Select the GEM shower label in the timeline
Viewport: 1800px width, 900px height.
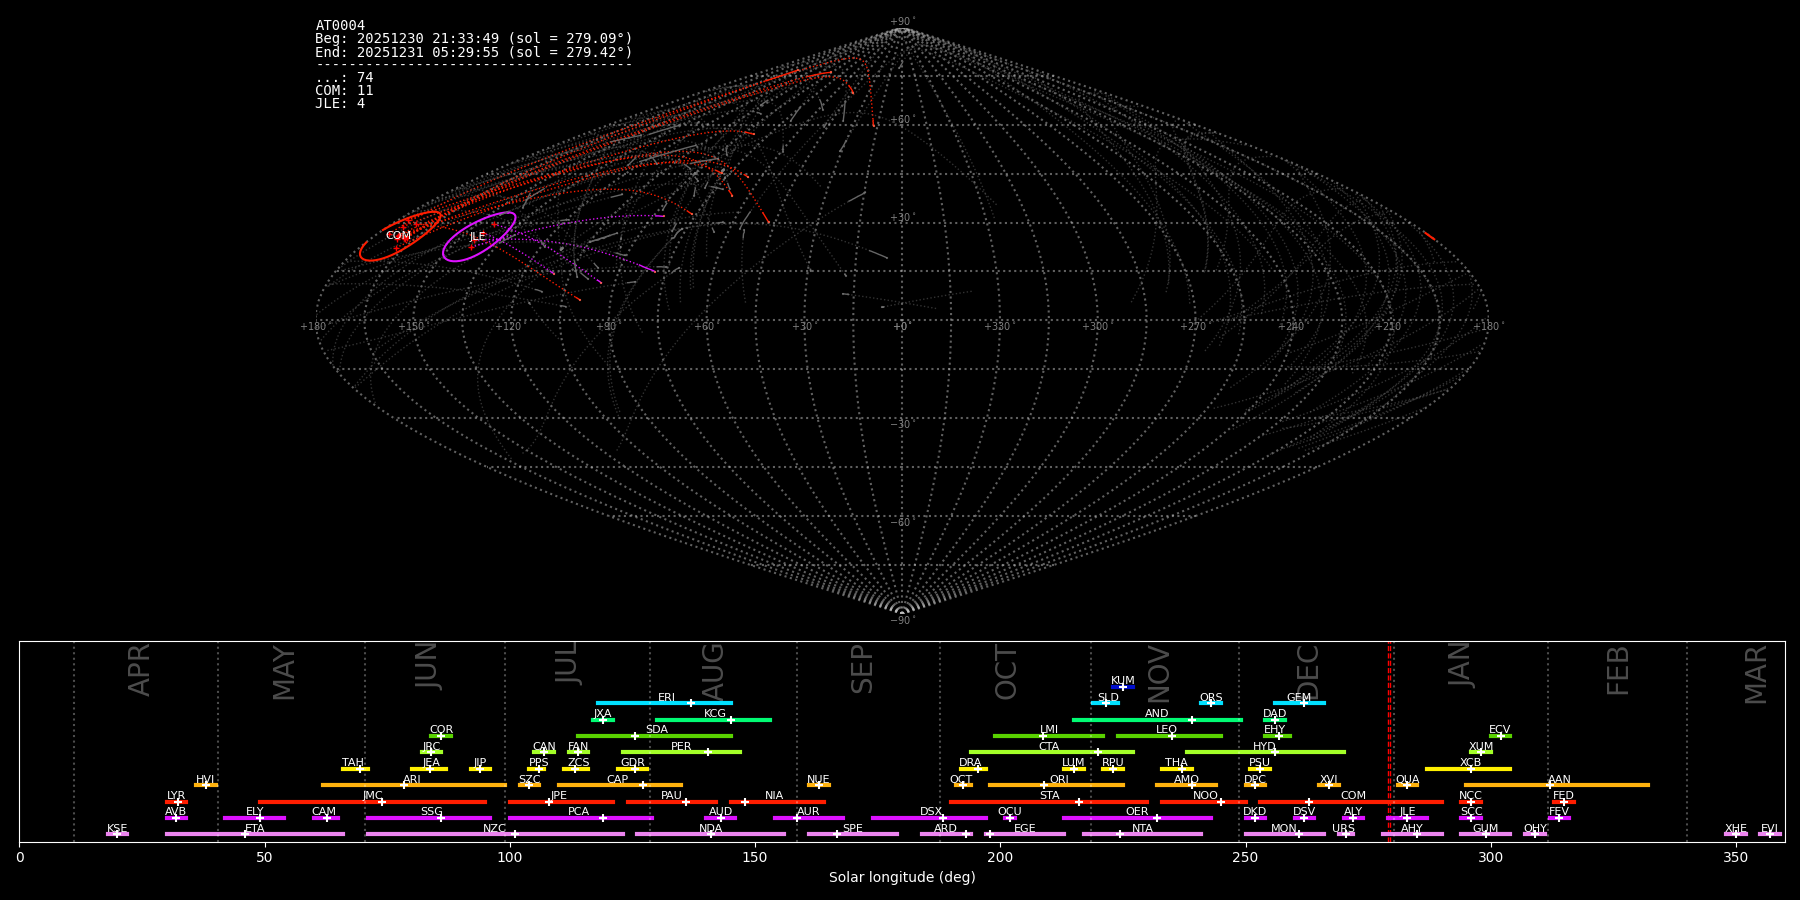[1299, 698]
